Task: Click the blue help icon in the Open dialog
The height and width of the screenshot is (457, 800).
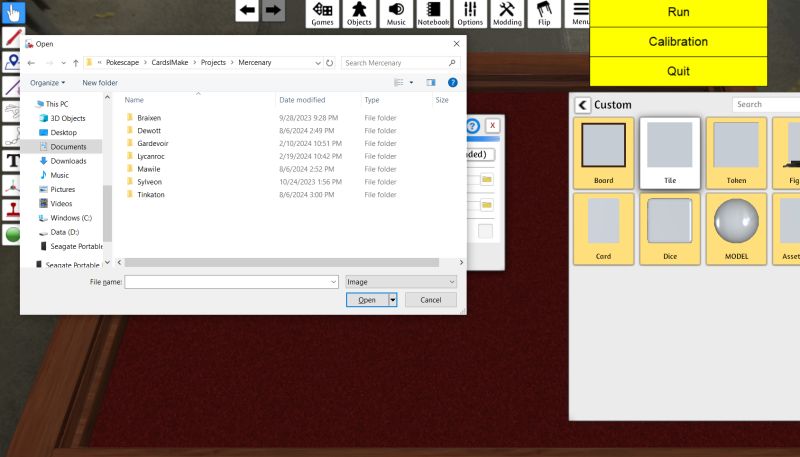Action: 453,83
